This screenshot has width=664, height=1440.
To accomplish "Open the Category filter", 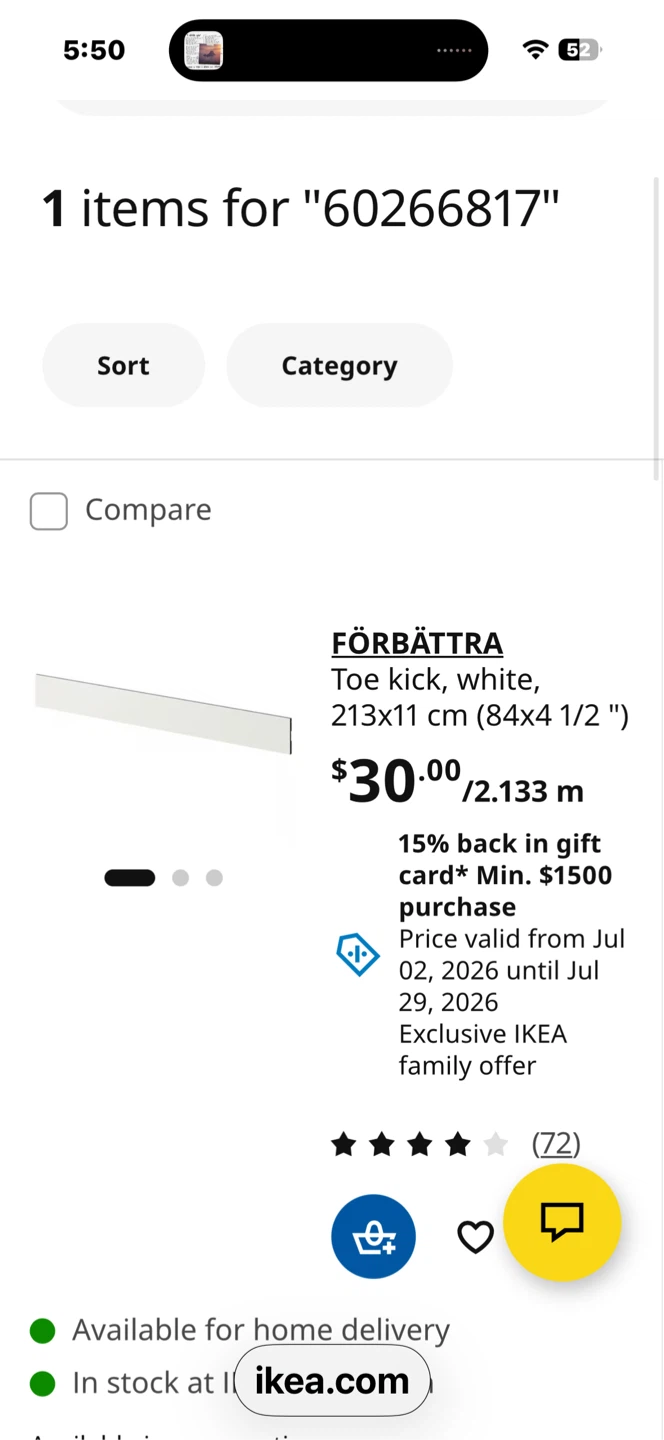I will [339, 365].
